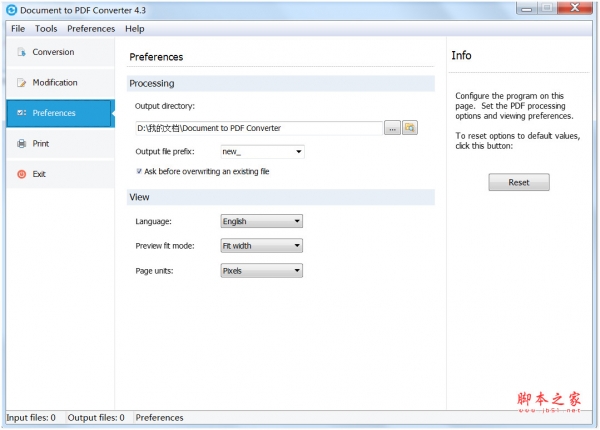This screenshot has height=430, width=600.
Task: Click the View section header
Action: (x=281, y=197)
